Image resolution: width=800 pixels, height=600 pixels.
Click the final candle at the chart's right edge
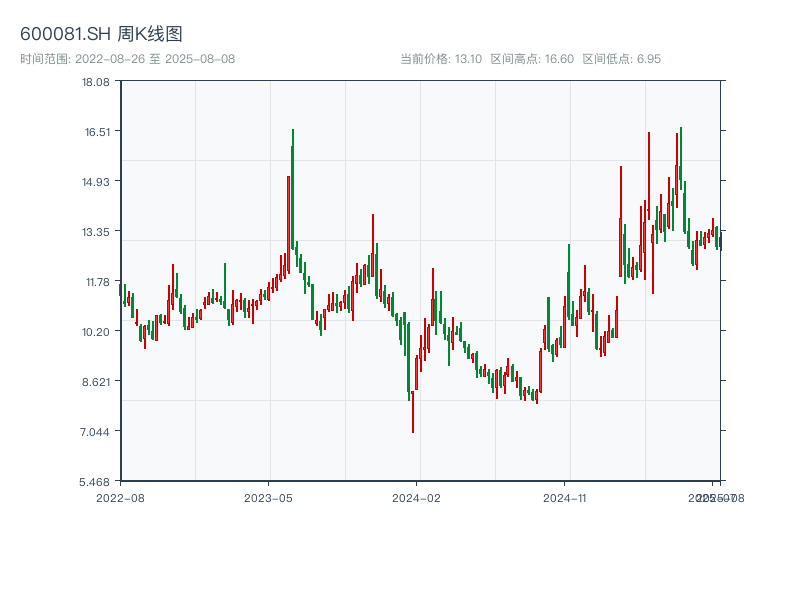[x=720, y=241]
